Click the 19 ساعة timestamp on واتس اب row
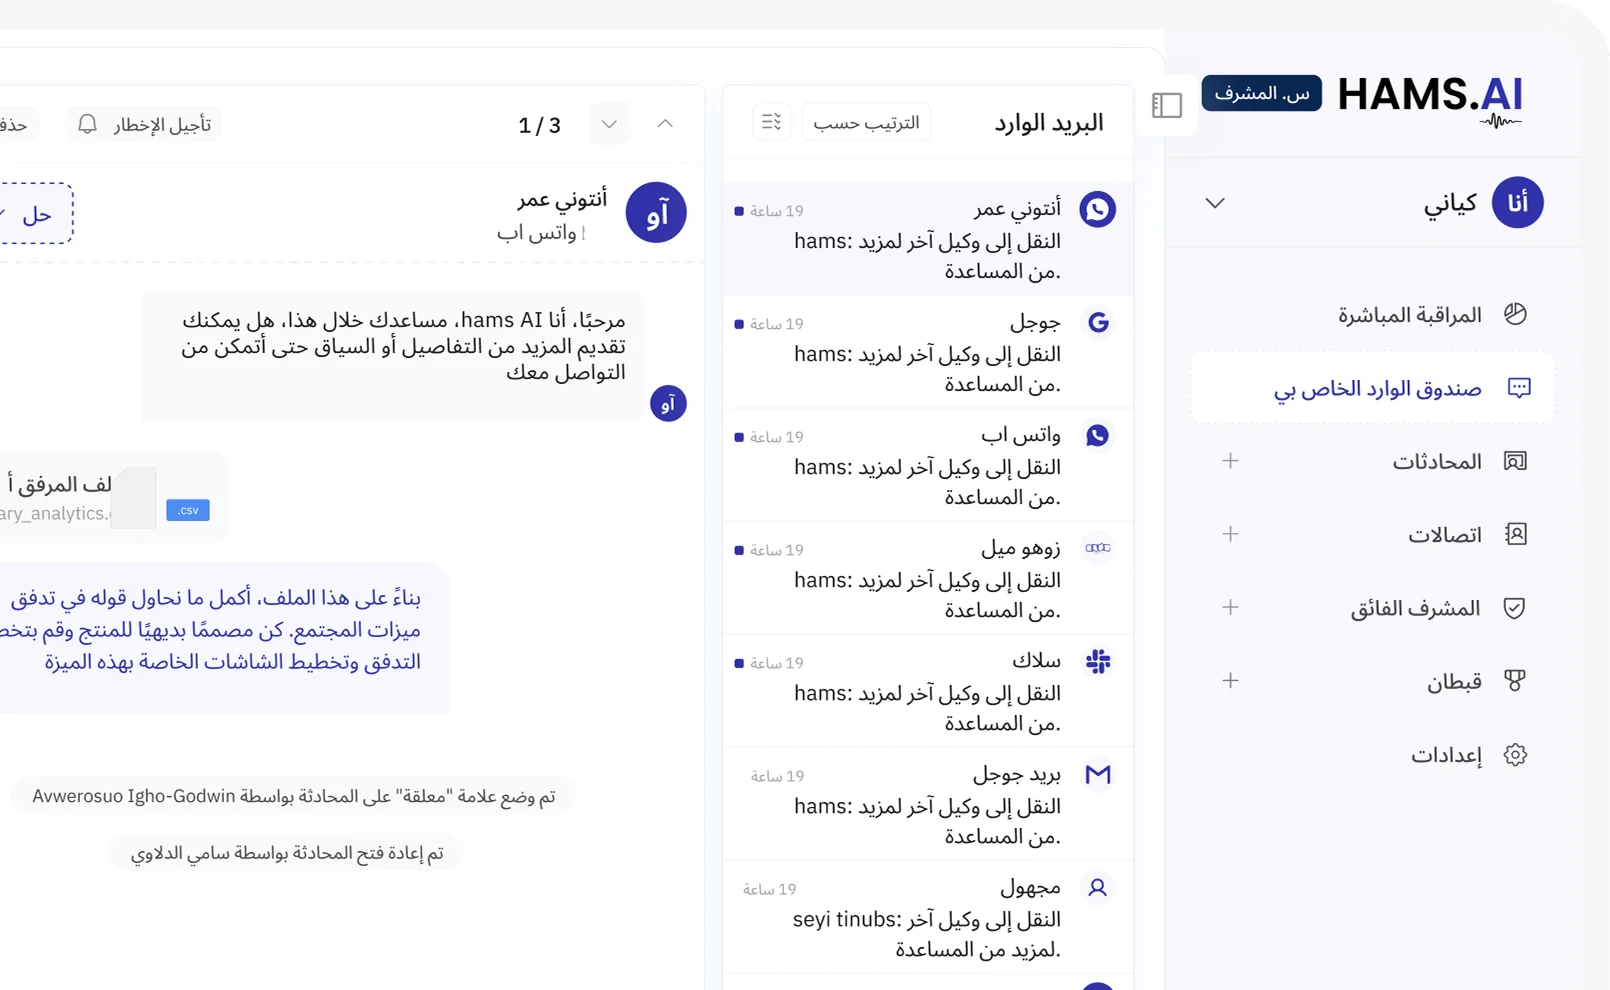Image resolution: width=1610 pixels, height=990 pixels. pyautogui.click(x=776, y=437)
